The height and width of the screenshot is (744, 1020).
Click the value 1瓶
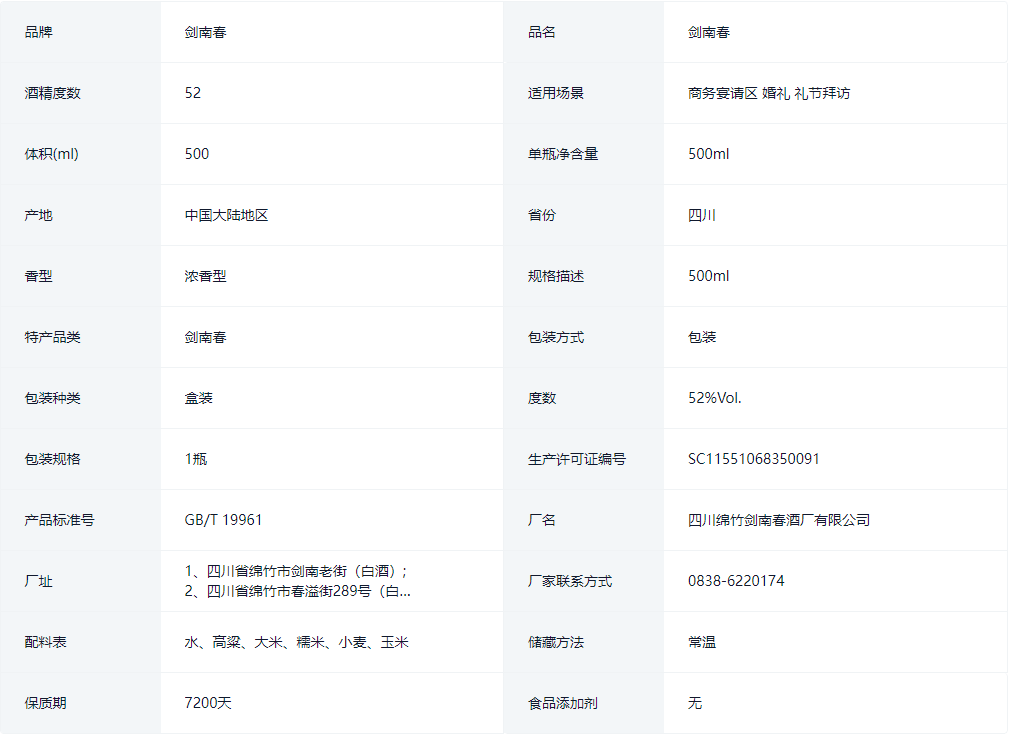[x=196, y=459]
